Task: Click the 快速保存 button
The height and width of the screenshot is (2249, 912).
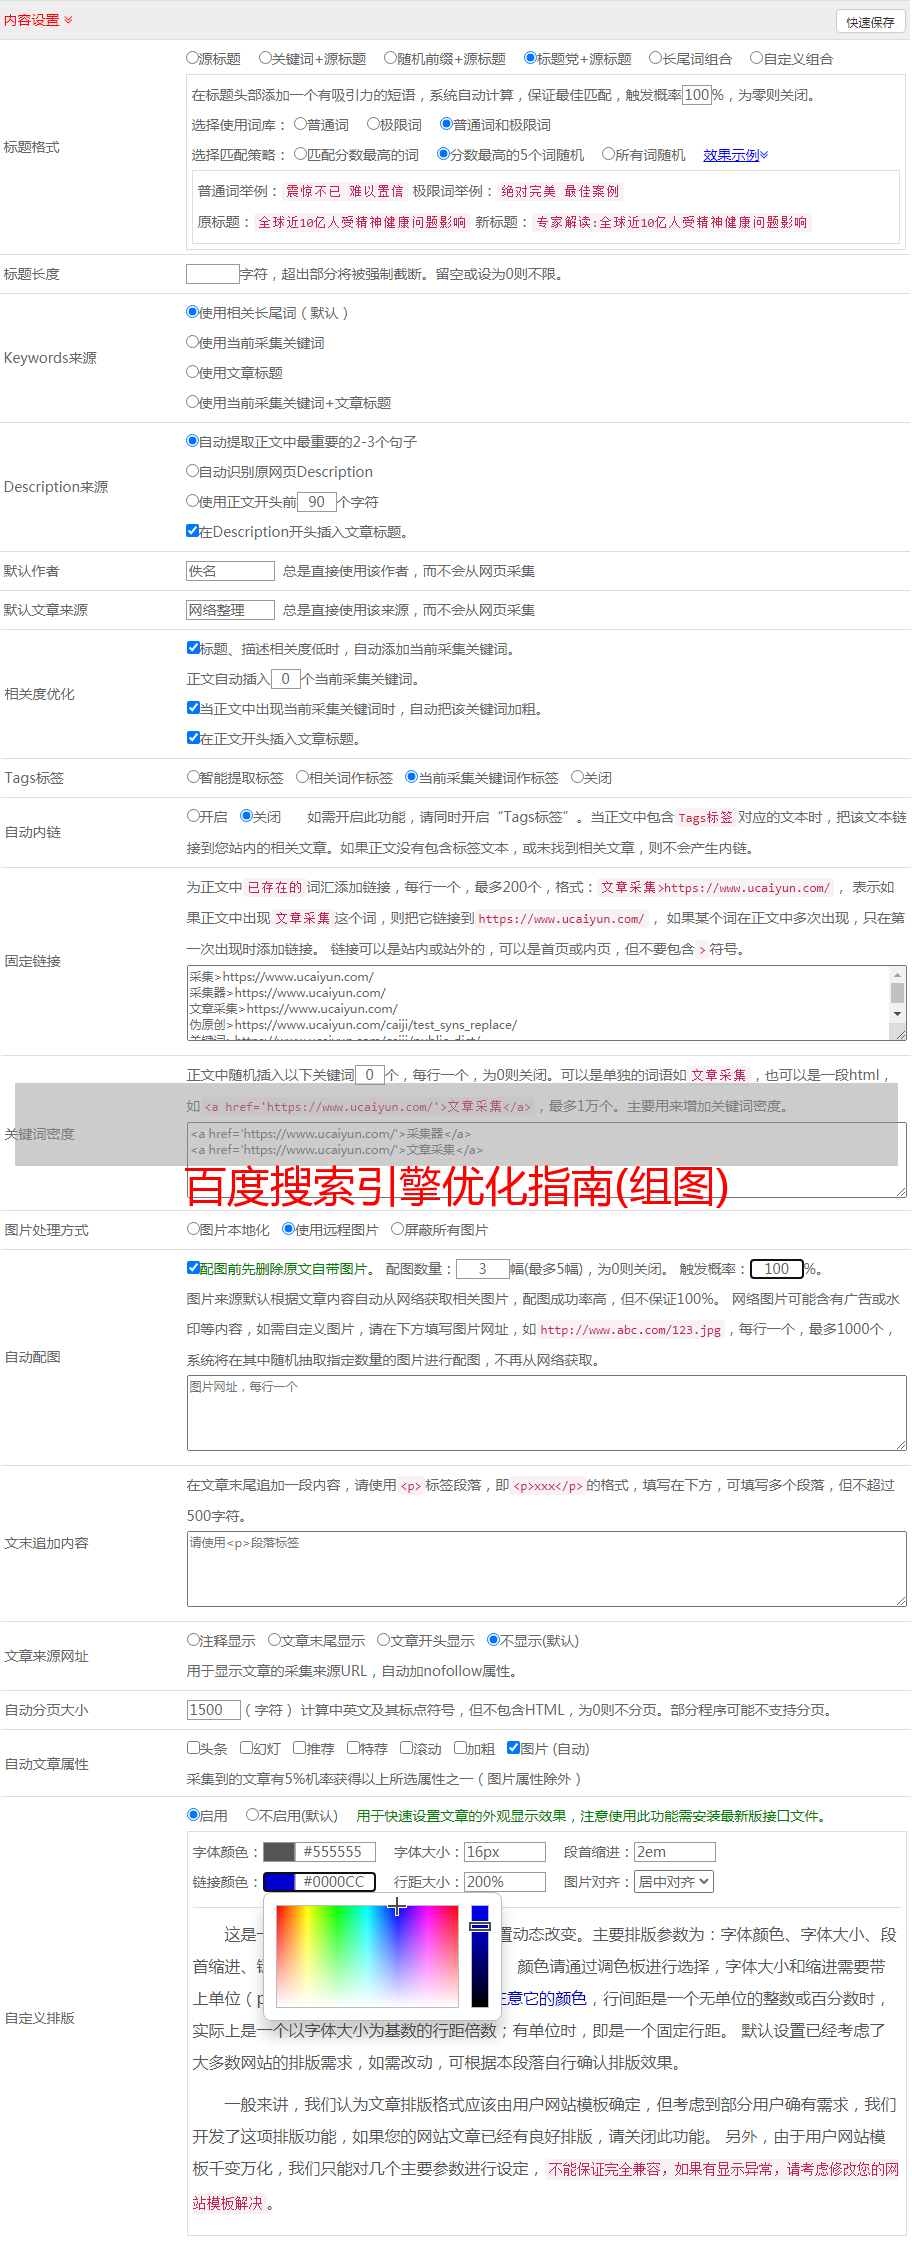Action: tap(869, 22)
